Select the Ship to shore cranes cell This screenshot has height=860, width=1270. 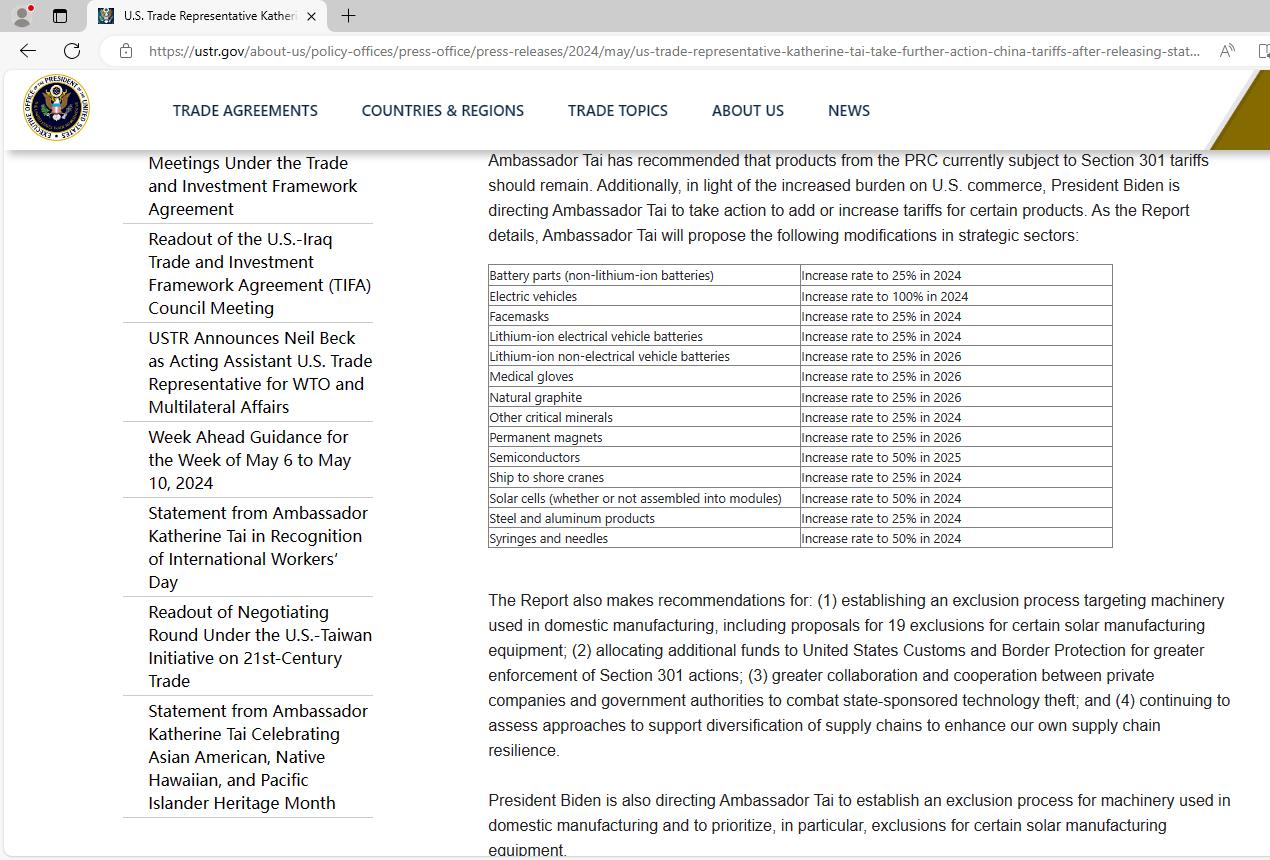click(644, 477)
